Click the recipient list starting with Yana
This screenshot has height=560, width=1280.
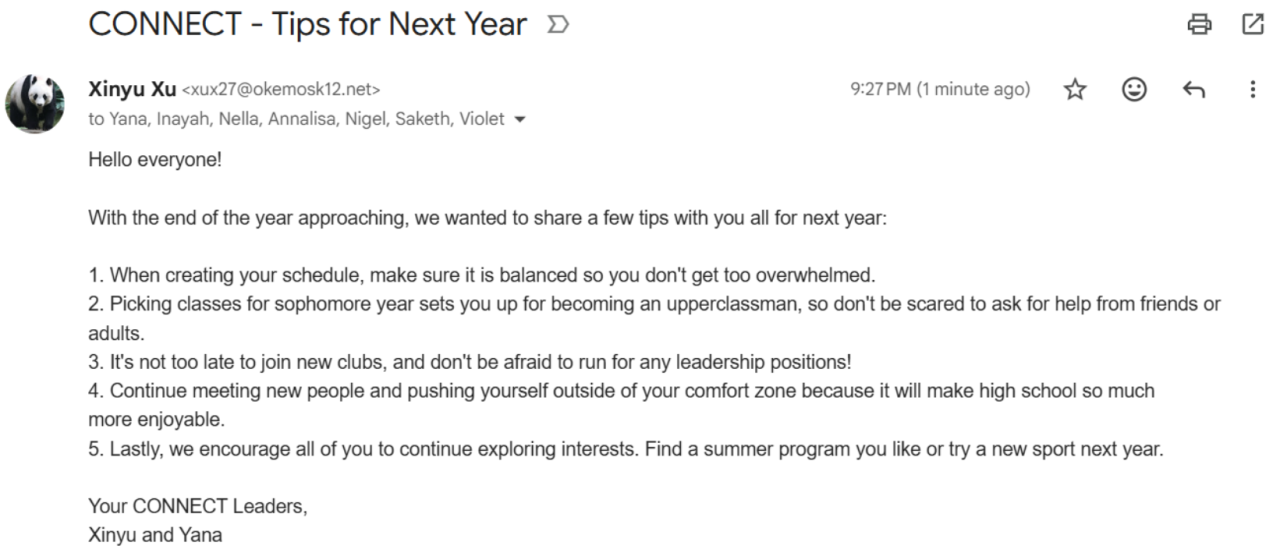point(297,120)
